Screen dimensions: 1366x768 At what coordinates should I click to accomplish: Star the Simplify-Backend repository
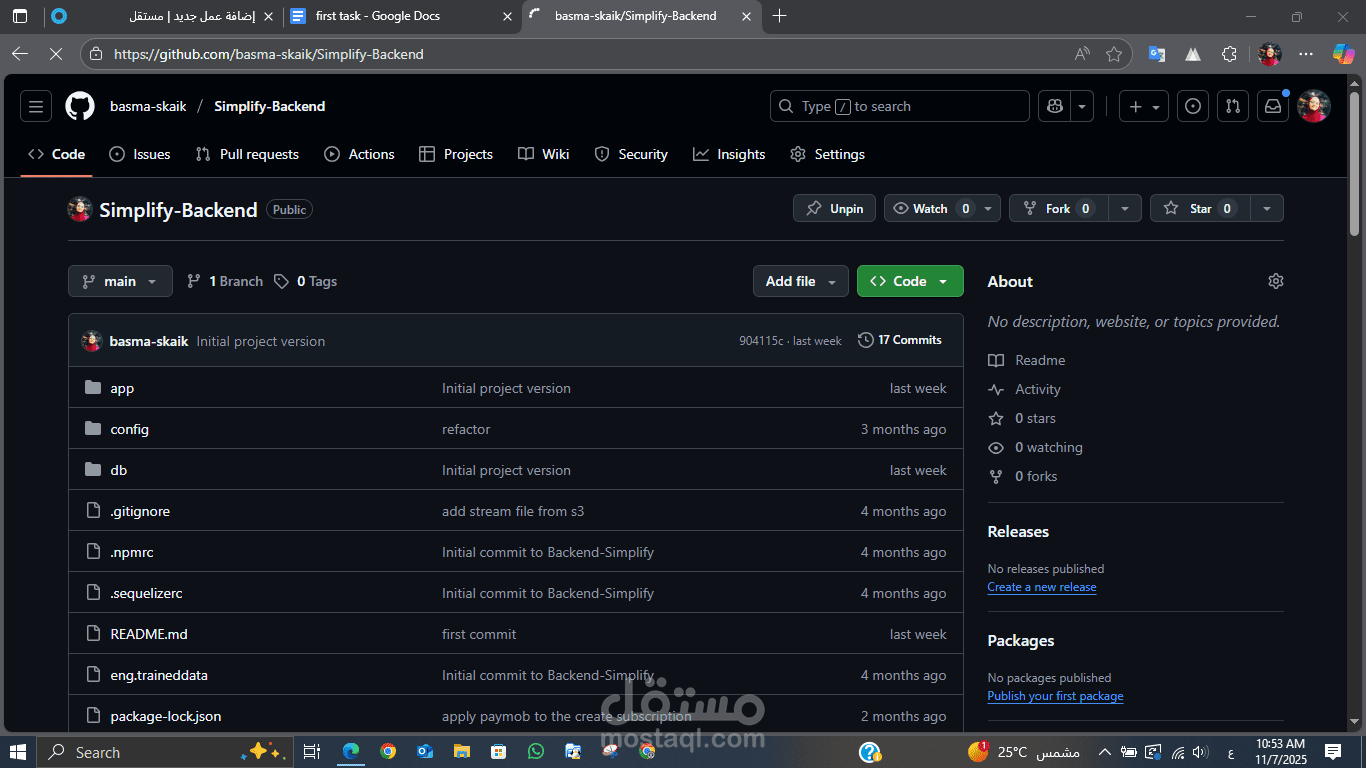(x=1200, y=208)
